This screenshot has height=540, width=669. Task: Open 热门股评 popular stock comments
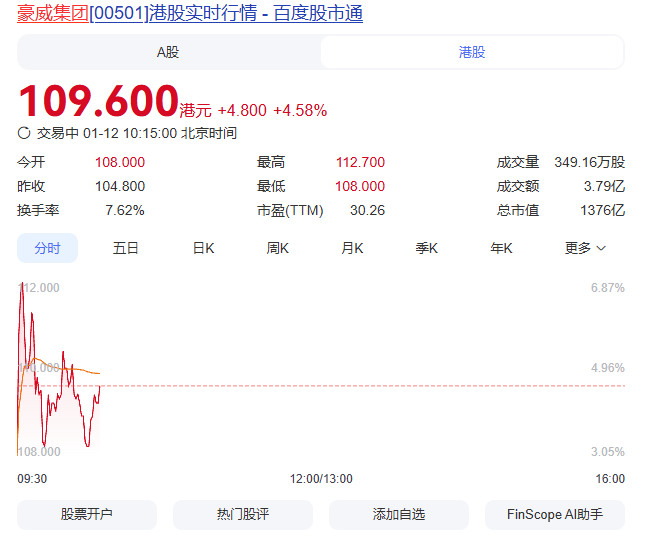[x=243, y=514]
